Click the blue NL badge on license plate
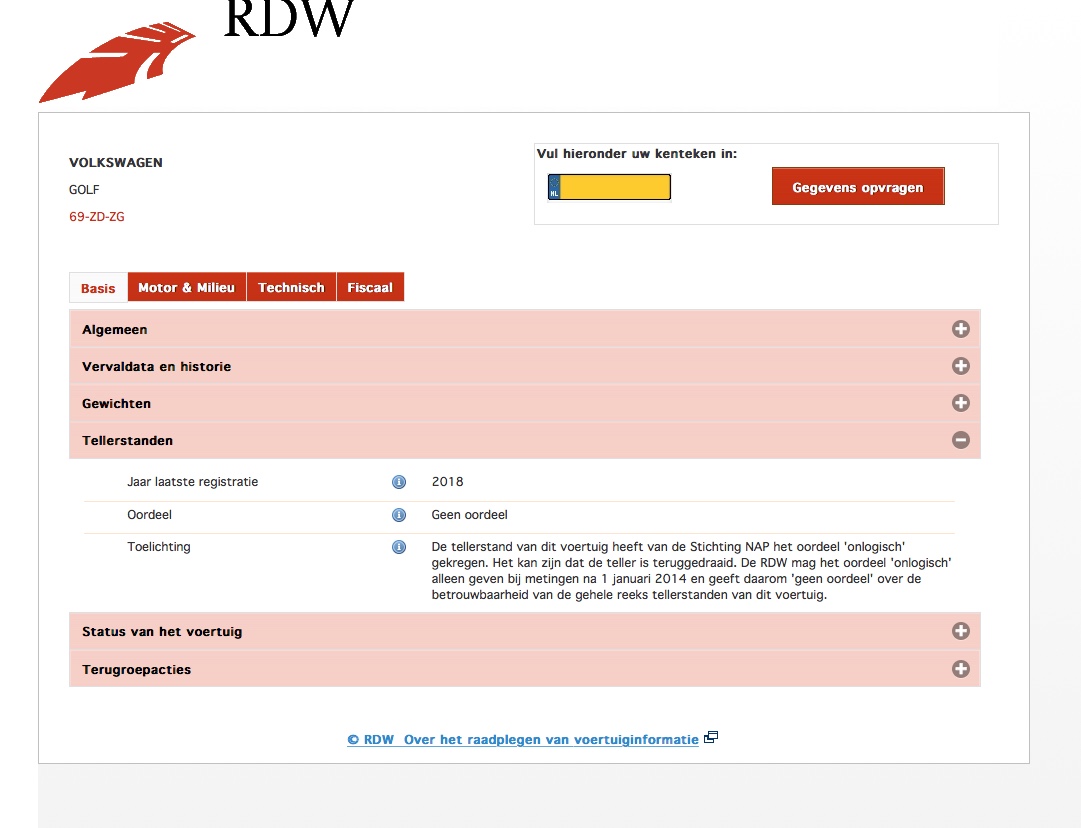This screenshot has height=828, width=1081. (x=554, y=187)
